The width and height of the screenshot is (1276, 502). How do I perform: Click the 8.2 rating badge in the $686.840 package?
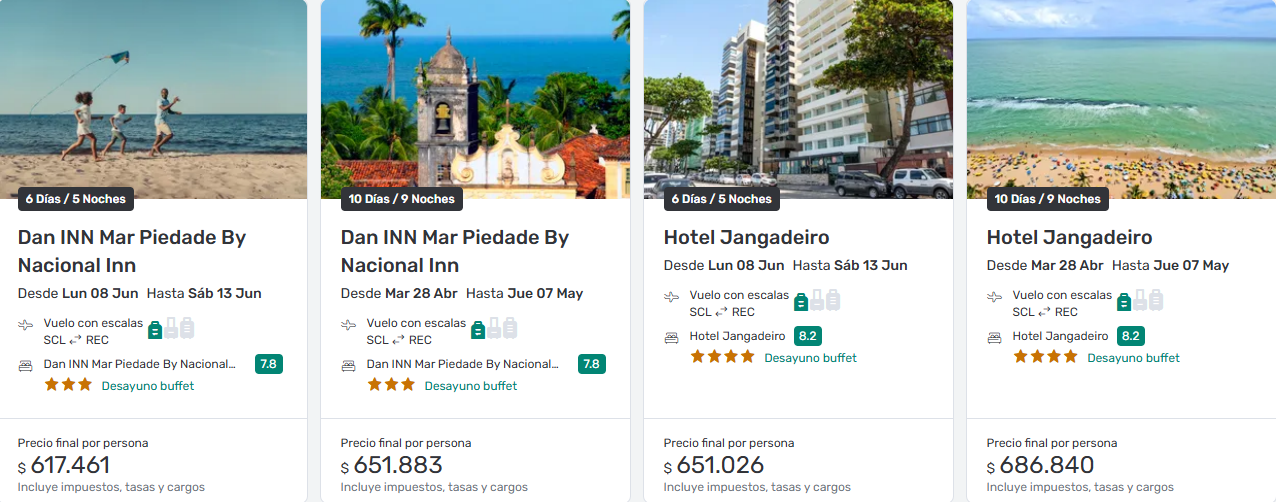1130,336
